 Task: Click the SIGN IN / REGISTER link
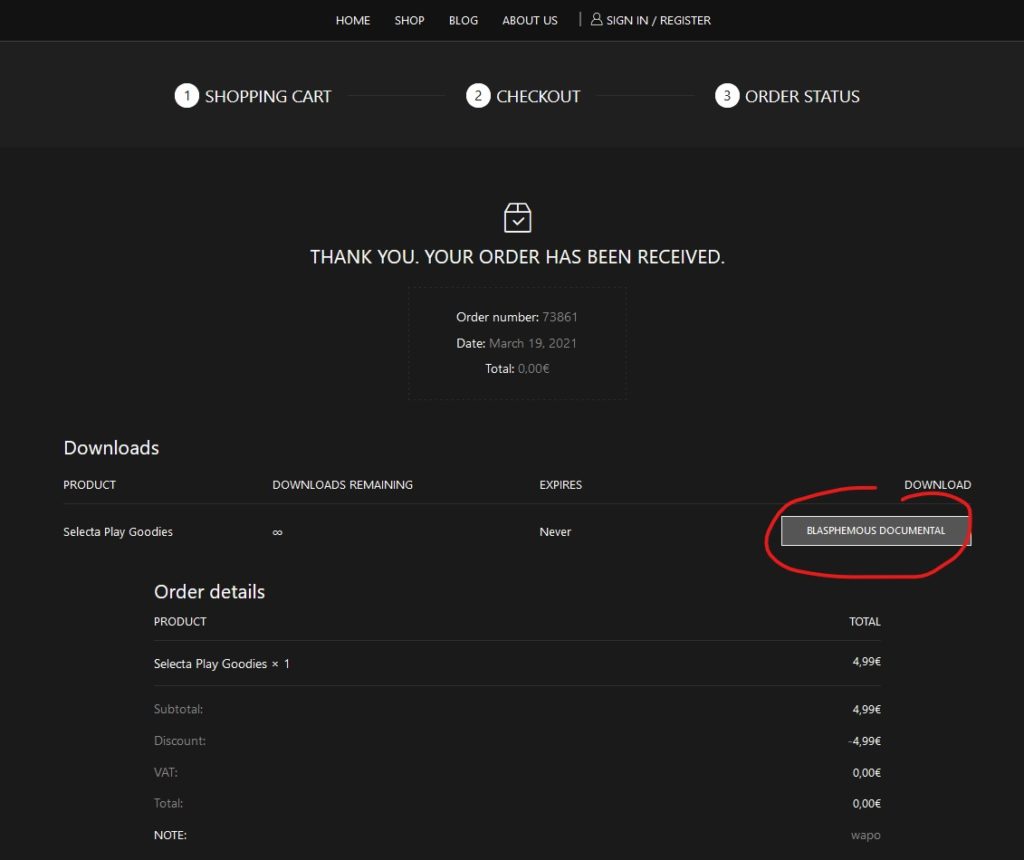click(x=658, y=20)
